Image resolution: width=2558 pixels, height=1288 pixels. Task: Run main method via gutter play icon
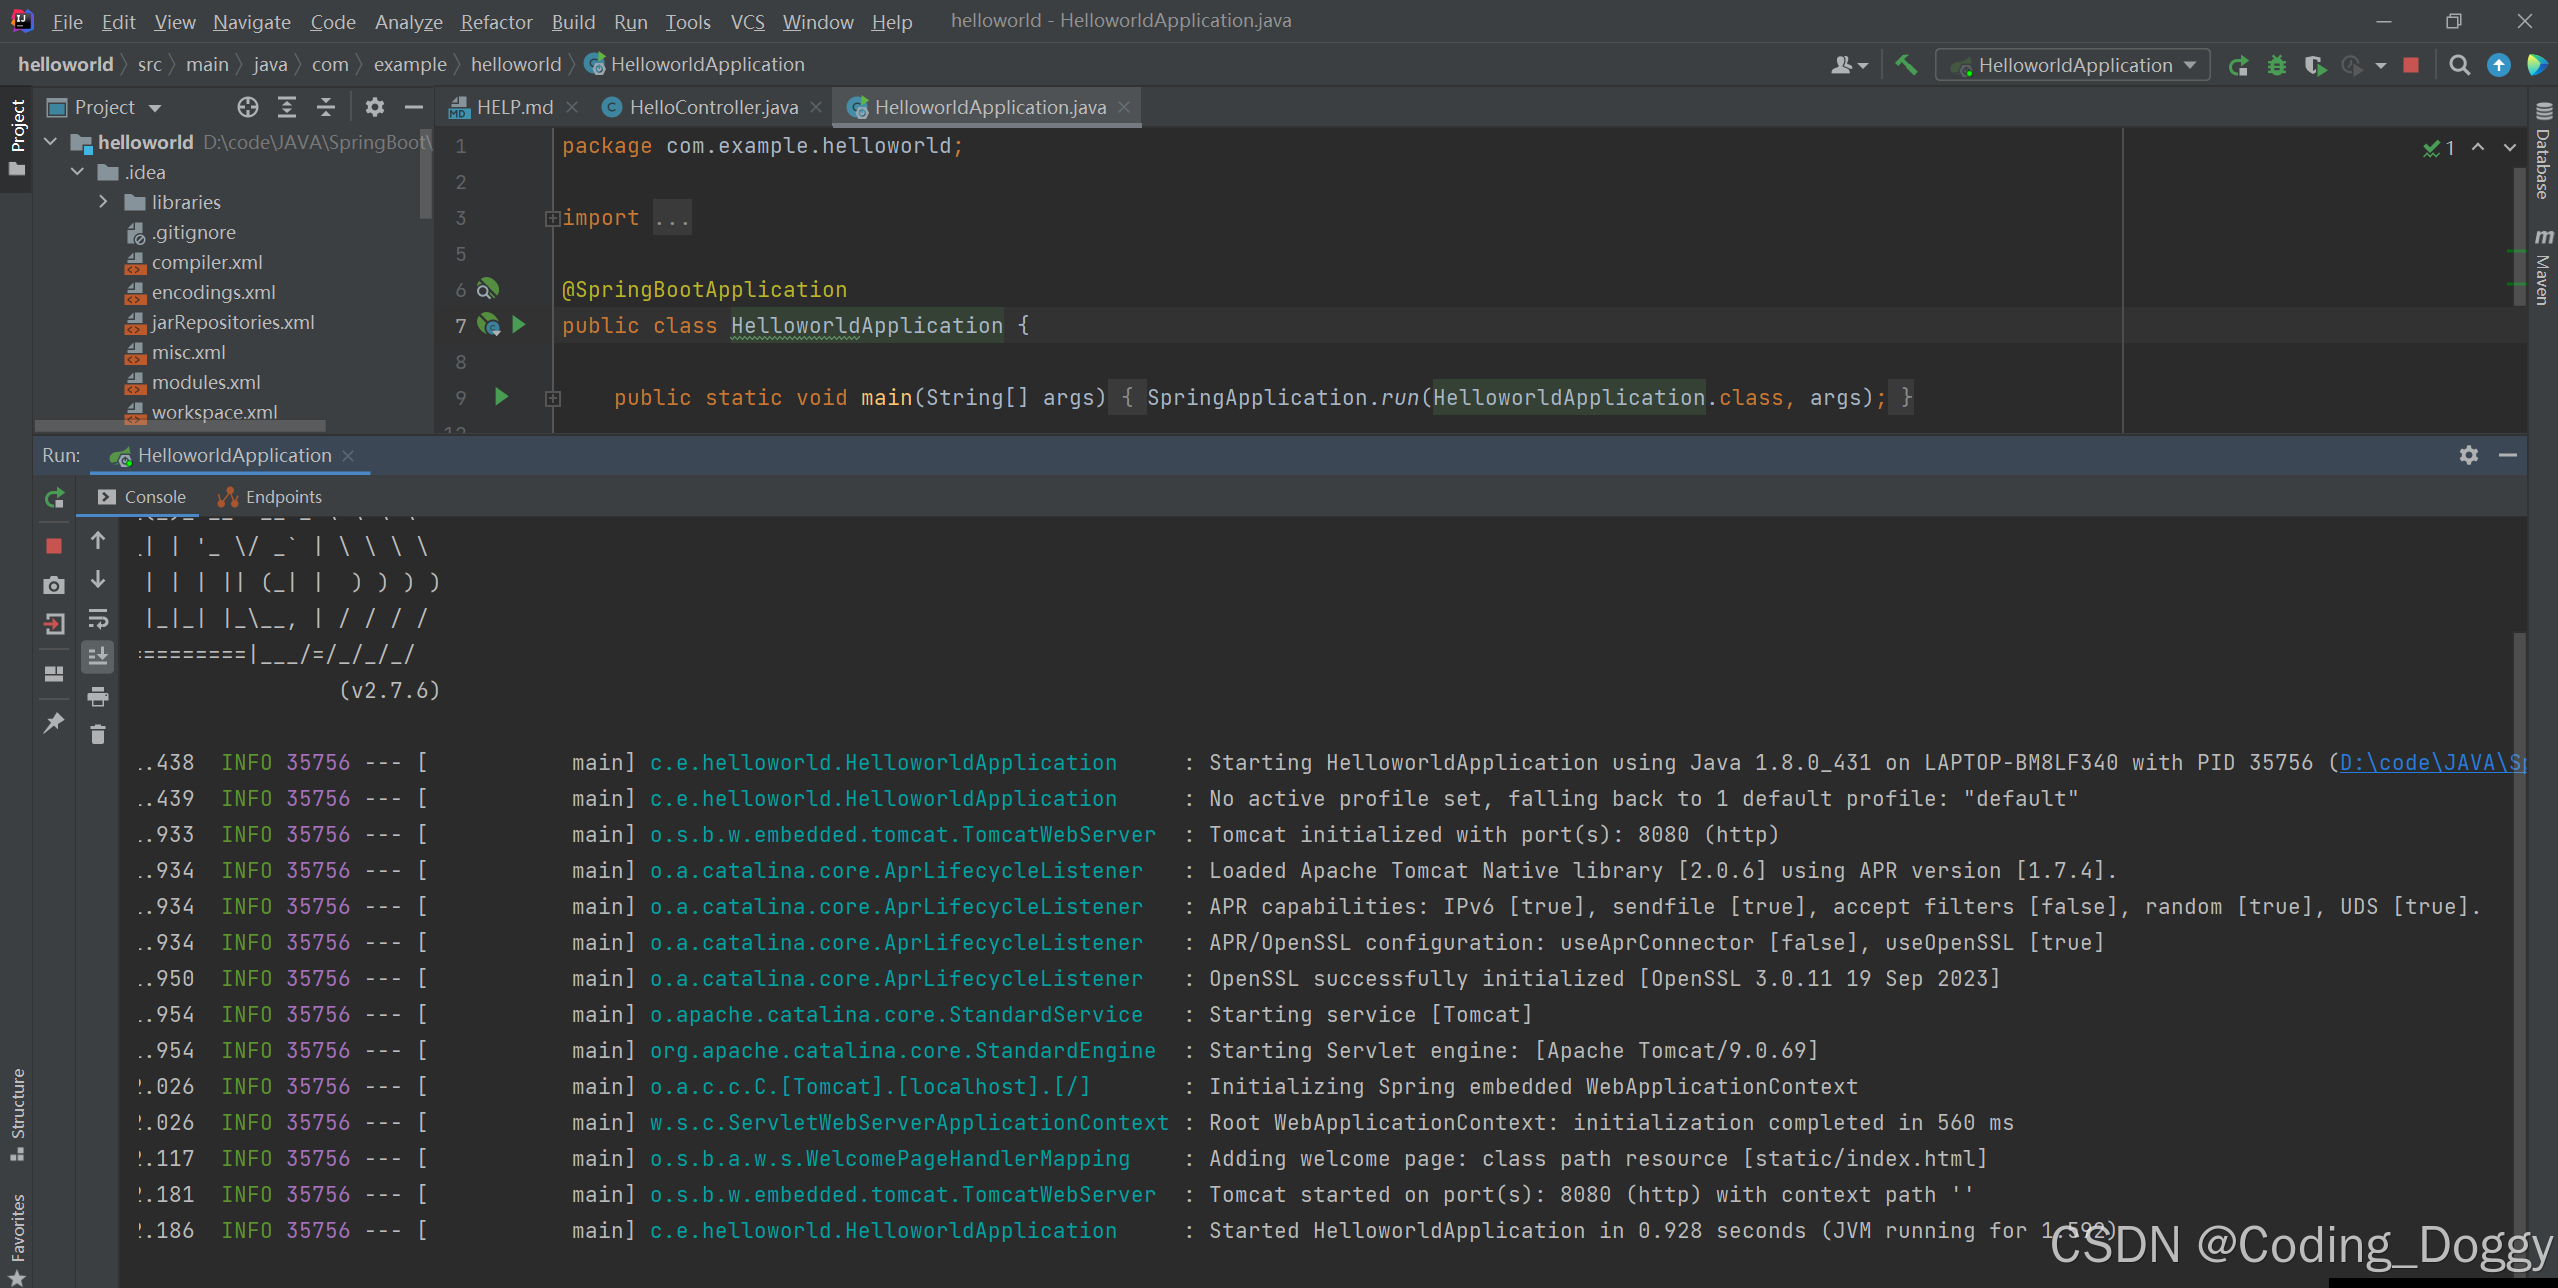[x=501, y=397]
